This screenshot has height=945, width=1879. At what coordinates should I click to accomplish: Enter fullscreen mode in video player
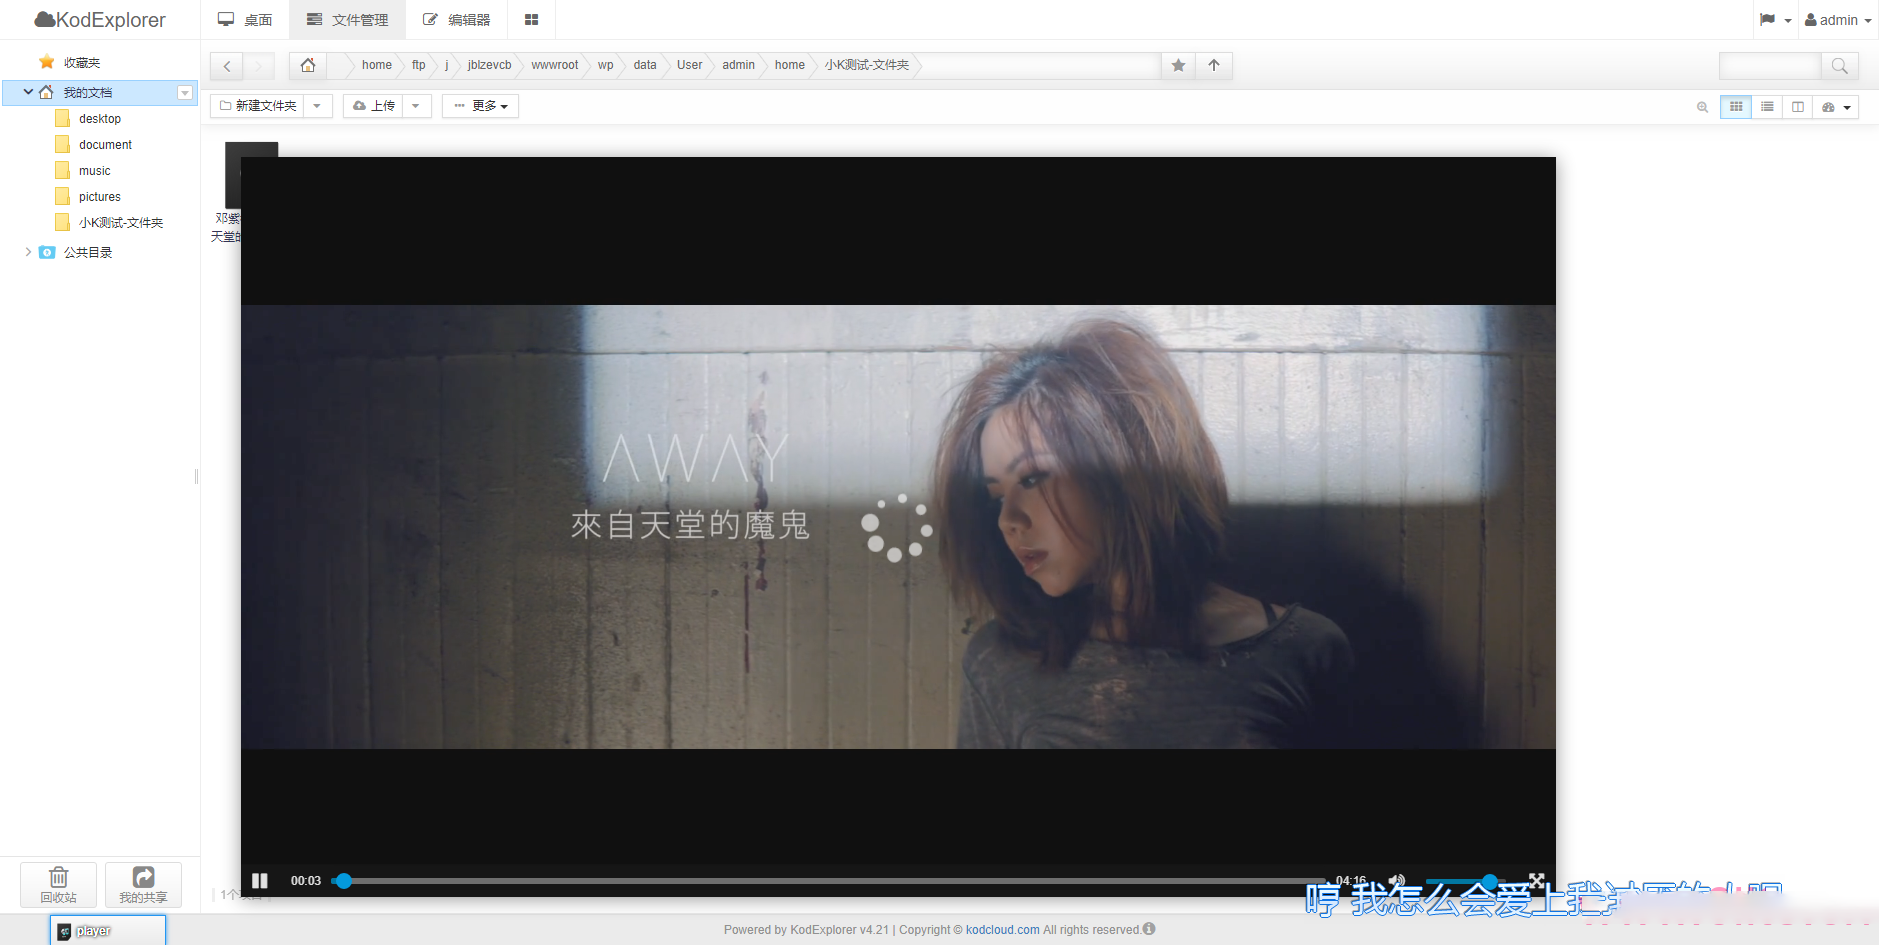1536,880
